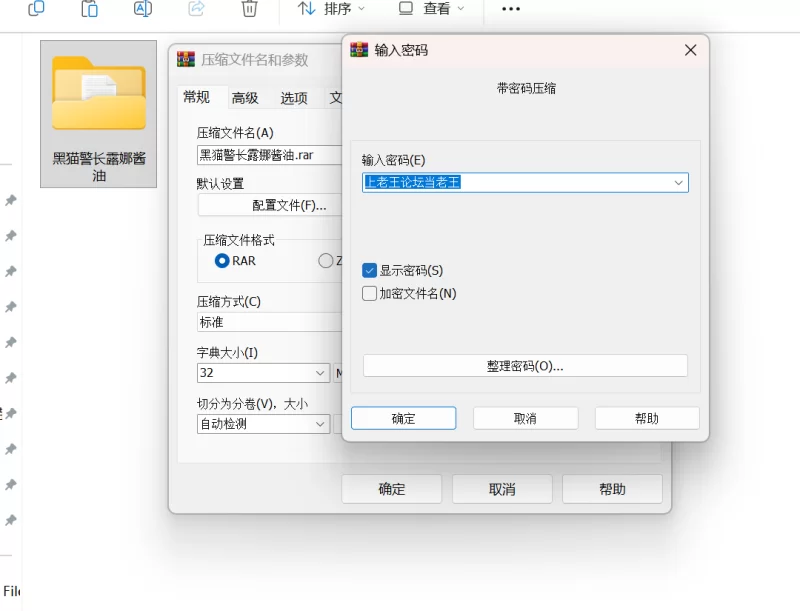The image size is (800, 611).
Task: Open the 排序 sort dropdown
Action: pyautogui.click(x=332, y=8)
